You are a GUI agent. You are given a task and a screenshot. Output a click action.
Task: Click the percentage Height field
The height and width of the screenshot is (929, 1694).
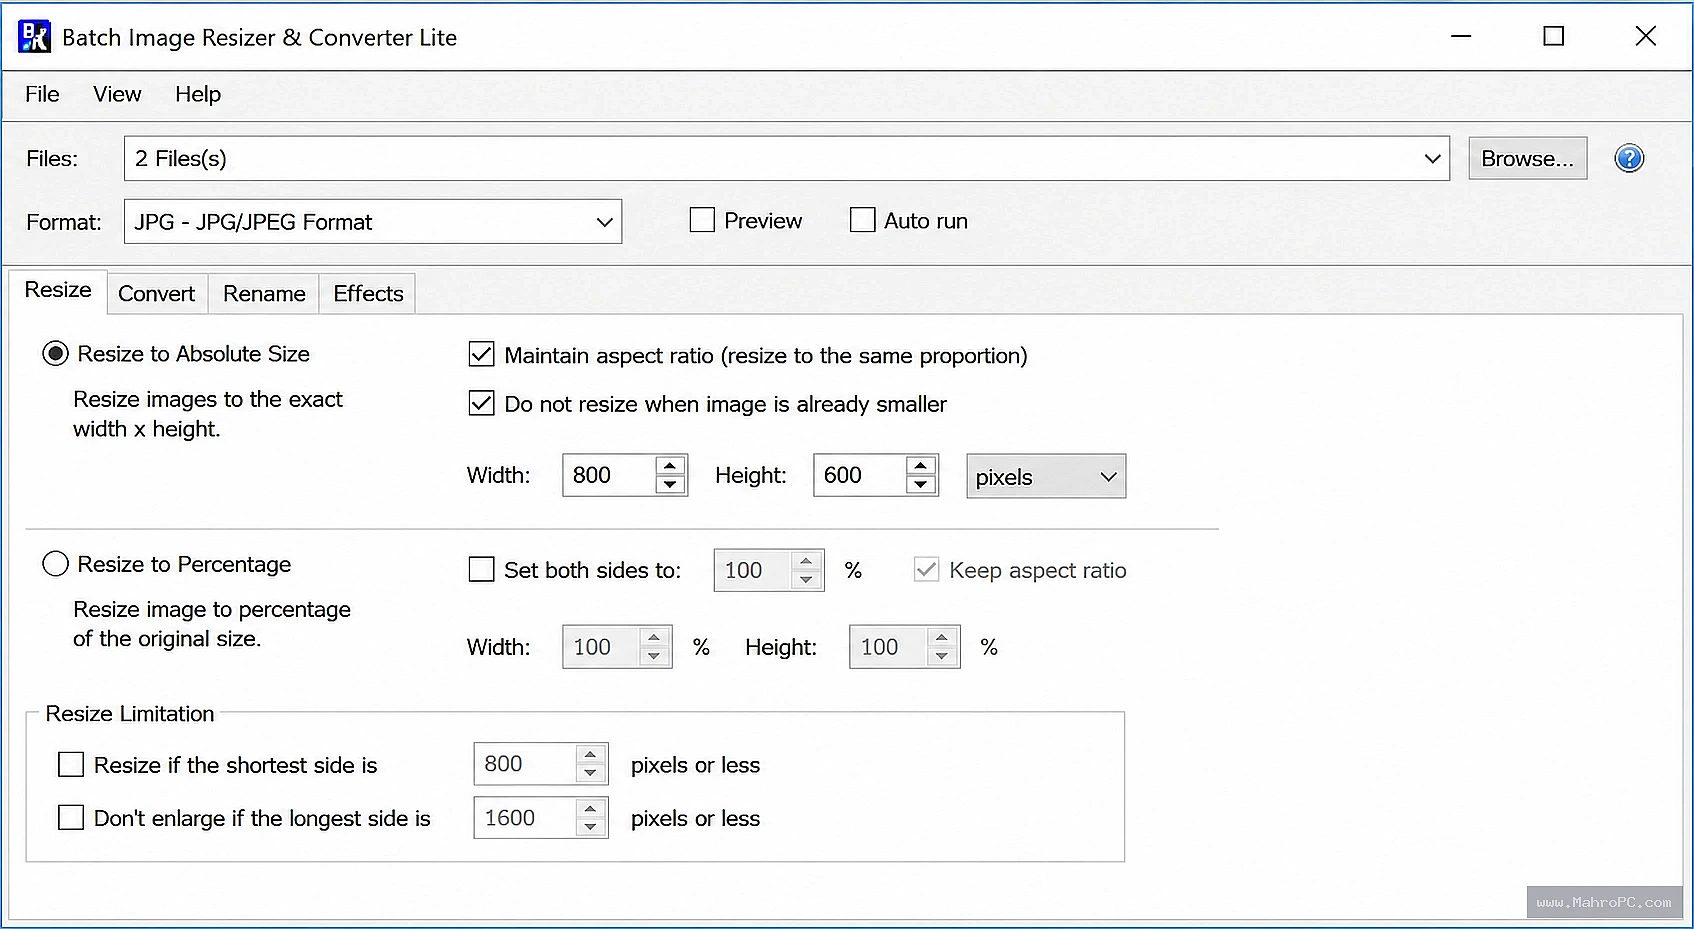(x=888, y=647)
